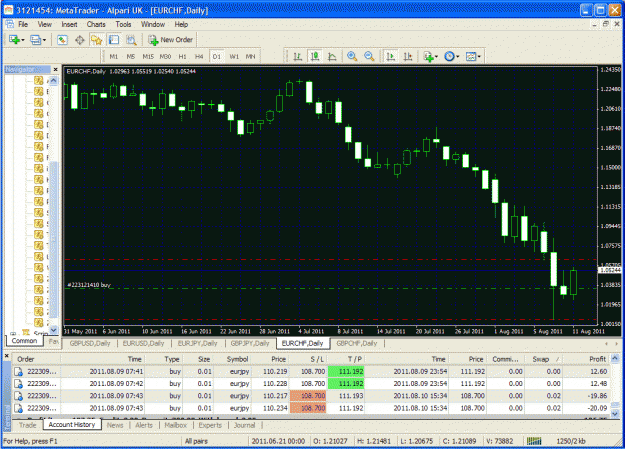Switch chart to bar chart icon
The image size is (625, 449).
pos(298,57)
